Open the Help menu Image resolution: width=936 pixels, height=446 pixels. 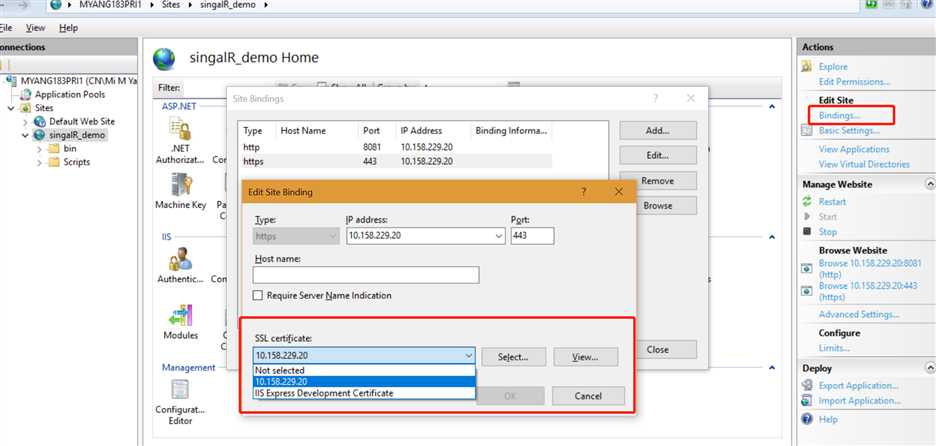click(69, 27)
